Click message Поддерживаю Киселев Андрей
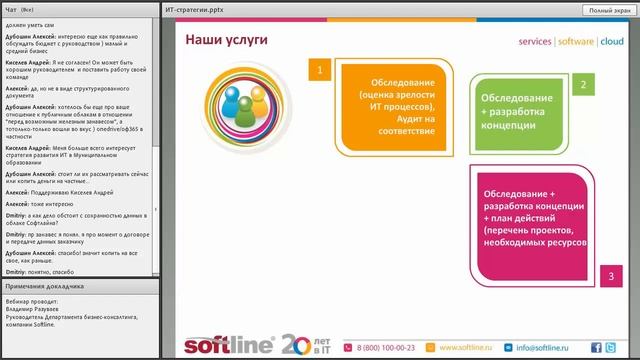The width and height of the screenshot is (640, 360). pyautogui.click(x=60, y=192)
